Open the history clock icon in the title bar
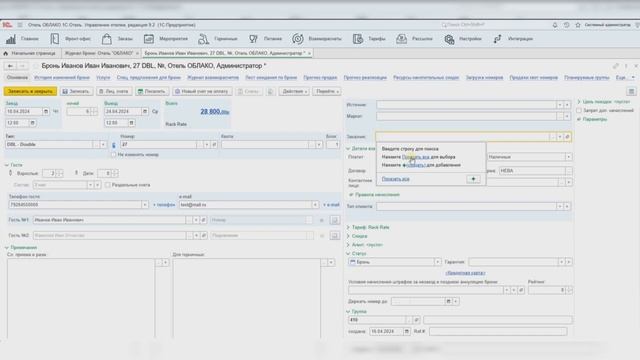This screenshot has height=360, width=640. pos(567,25)
